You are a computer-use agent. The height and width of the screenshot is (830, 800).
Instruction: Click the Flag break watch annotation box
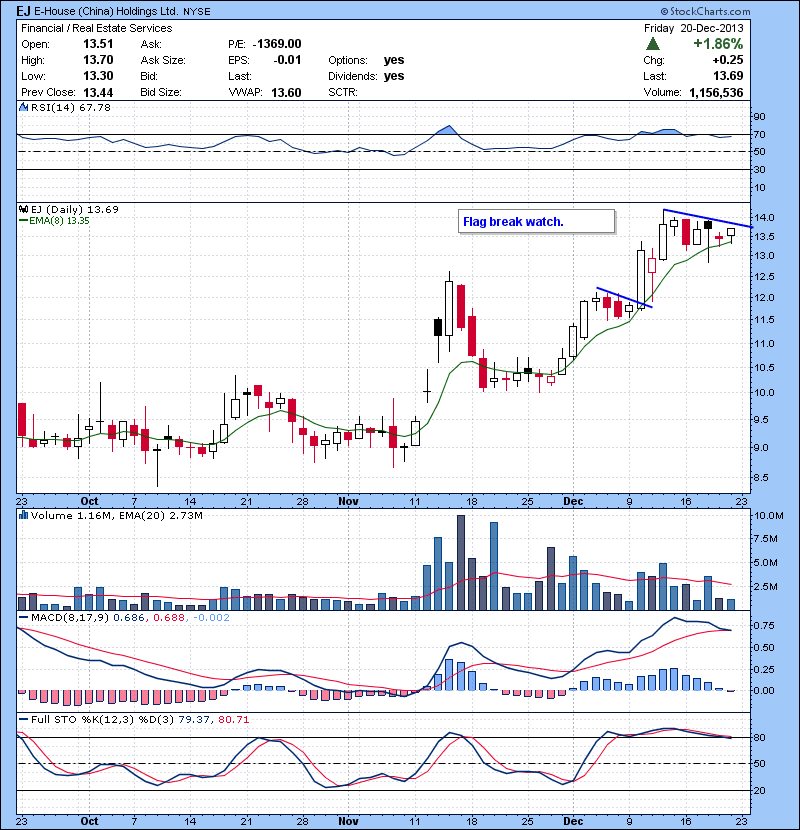pyautogui.click(x=536, y=221)
